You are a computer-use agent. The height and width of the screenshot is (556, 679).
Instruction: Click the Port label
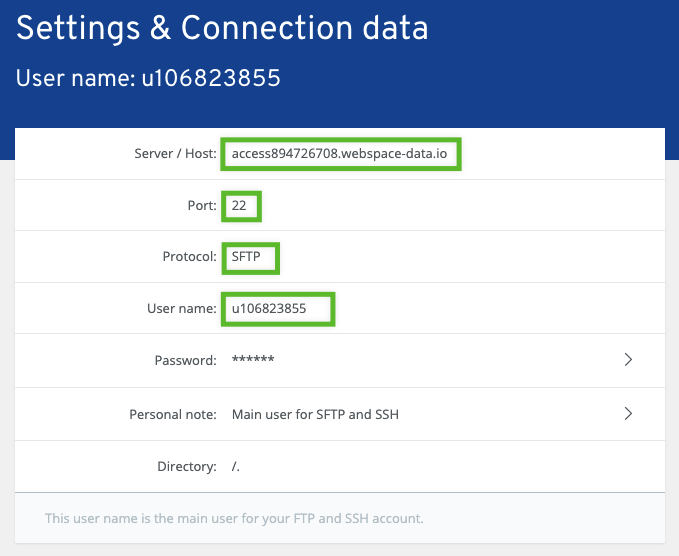click(202, 205)
